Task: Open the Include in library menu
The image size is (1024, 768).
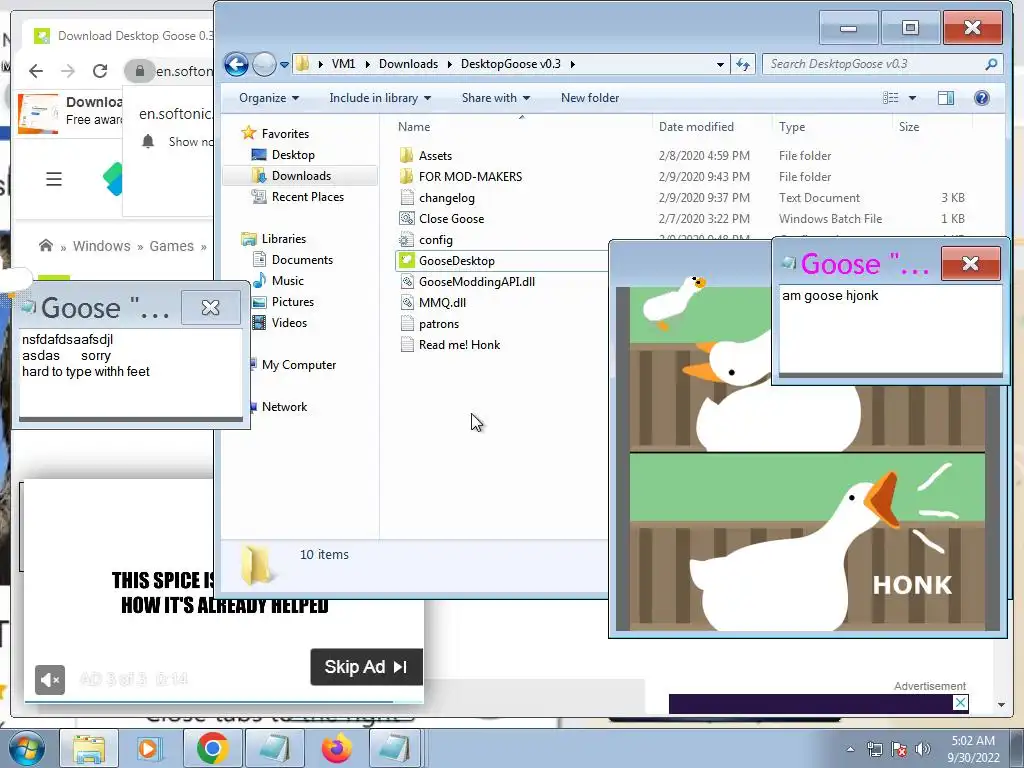Action: pyautogui.click(x=380, y=98)
